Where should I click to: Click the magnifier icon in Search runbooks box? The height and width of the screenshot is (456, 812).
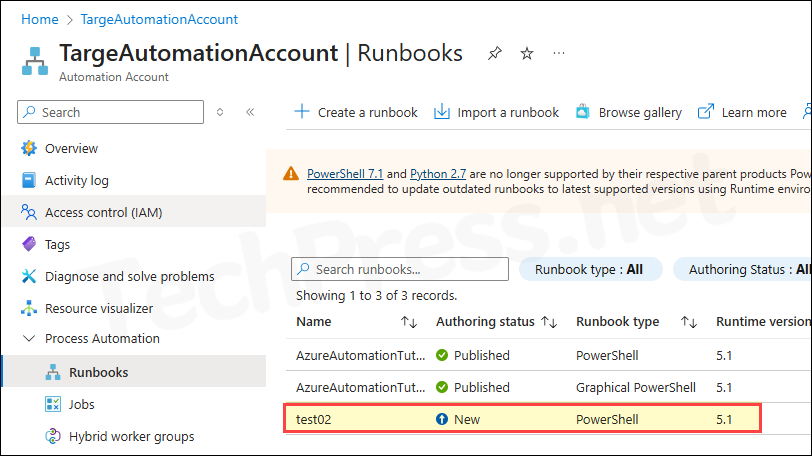point(303,269)
